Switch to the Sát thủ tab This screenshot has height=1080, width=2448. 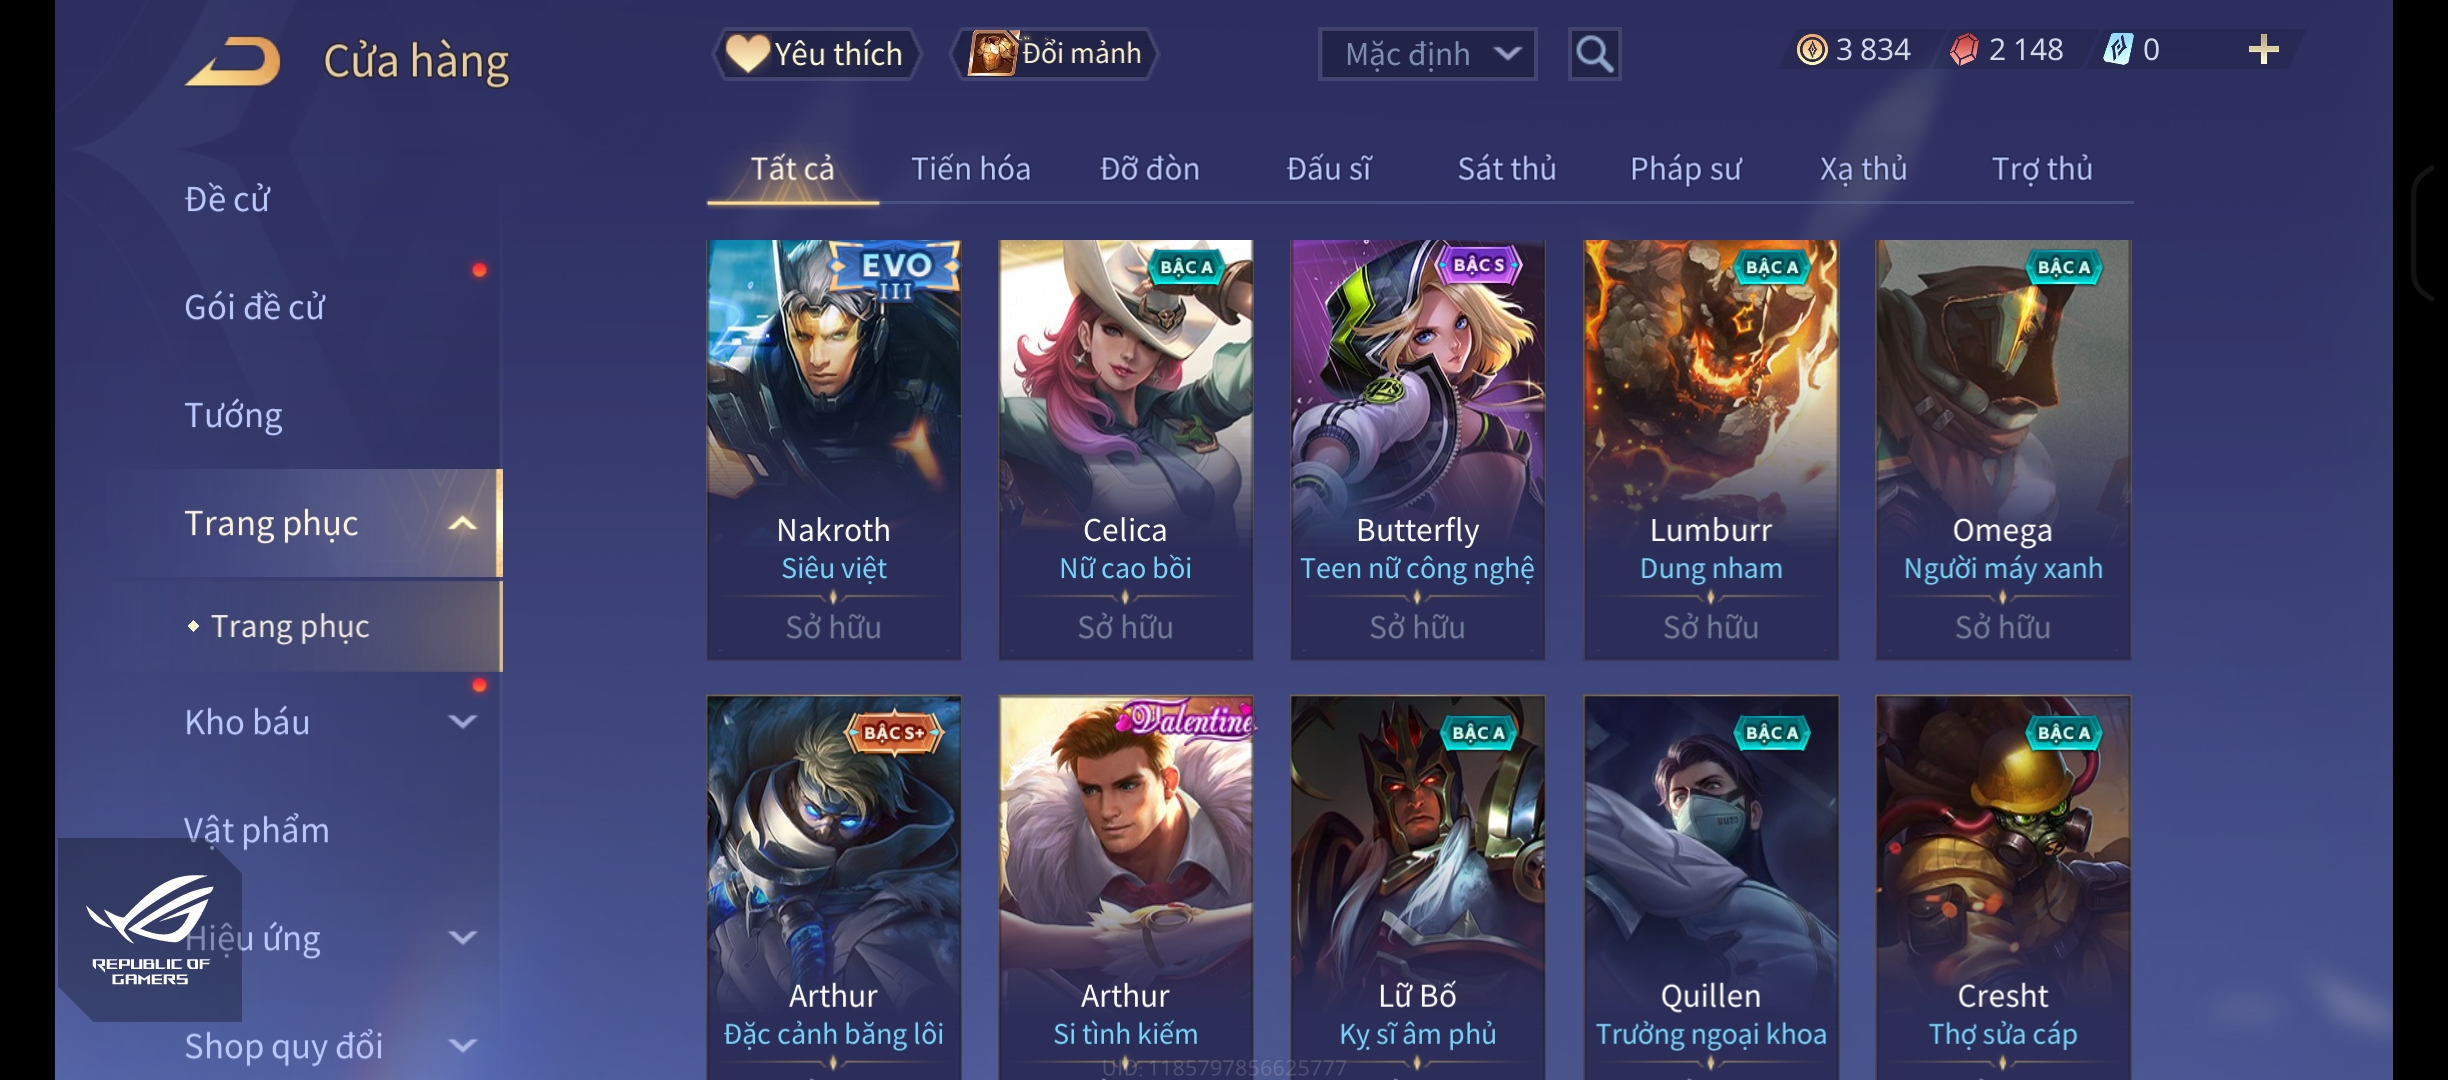click(1506, 169)
